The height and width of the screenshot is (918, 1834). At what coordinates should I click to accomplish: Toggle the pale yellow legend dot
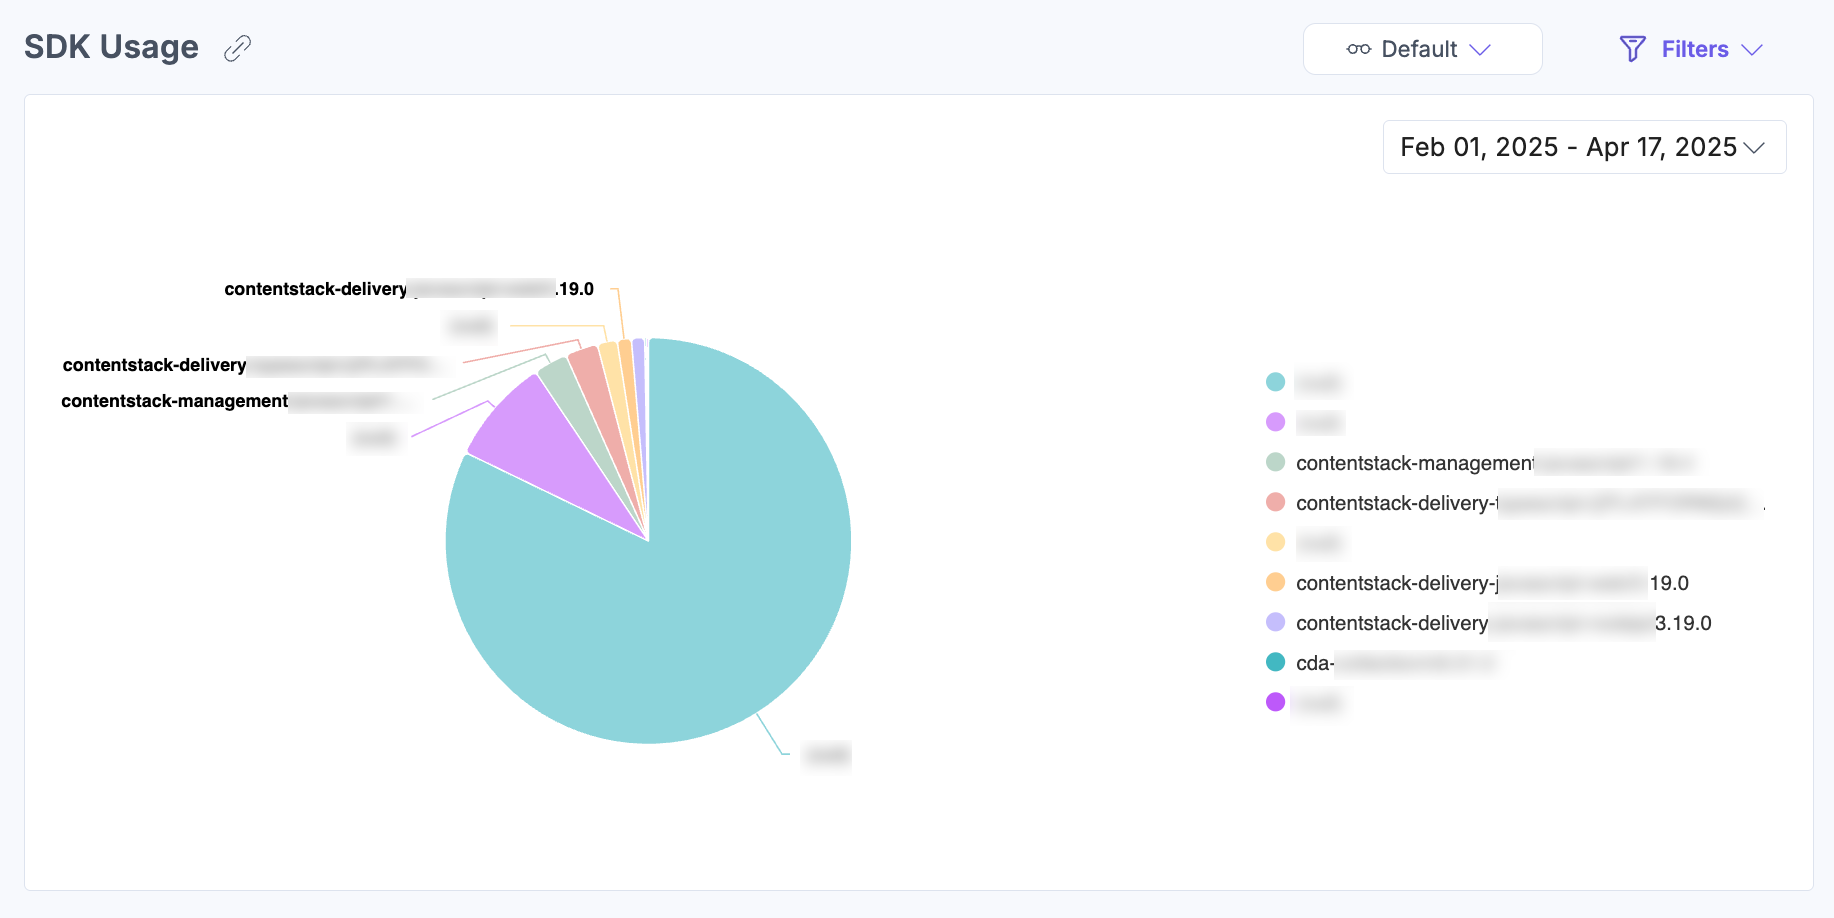[x=1275, y=542]
